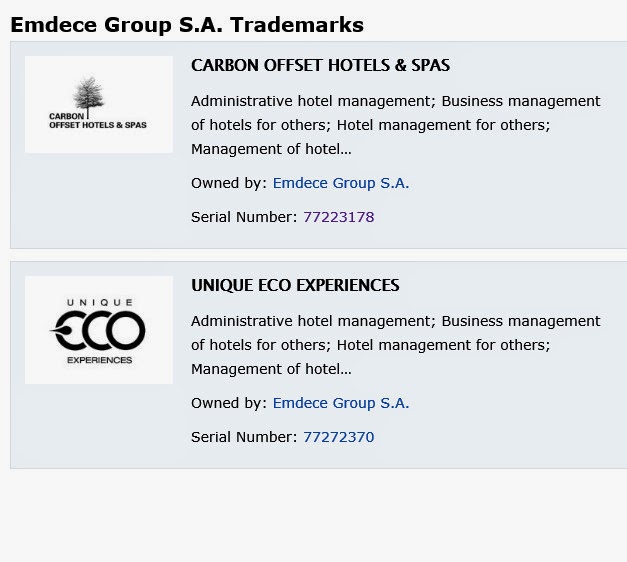Open the Unique Eco Experiences logo thumbnail
627x562 pixels.
[99, 330]
